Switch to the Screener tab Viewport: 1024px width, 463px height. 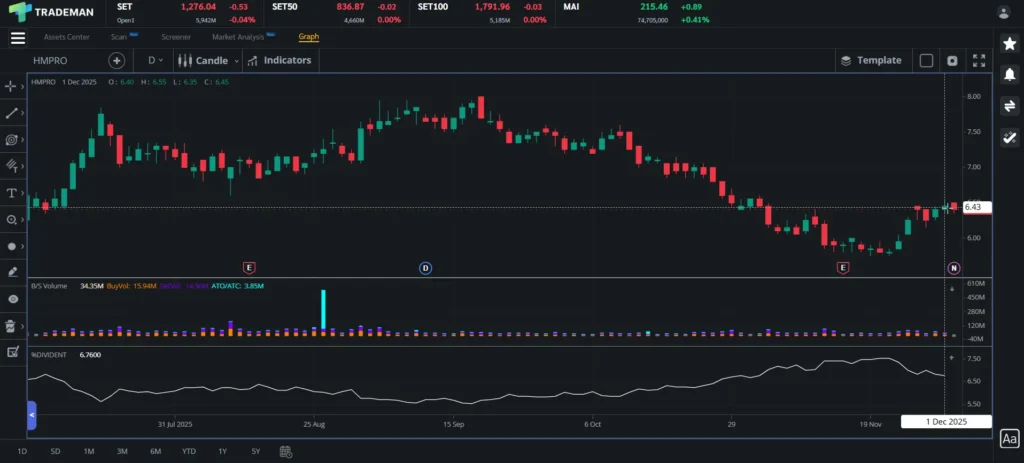pos(176,37)
